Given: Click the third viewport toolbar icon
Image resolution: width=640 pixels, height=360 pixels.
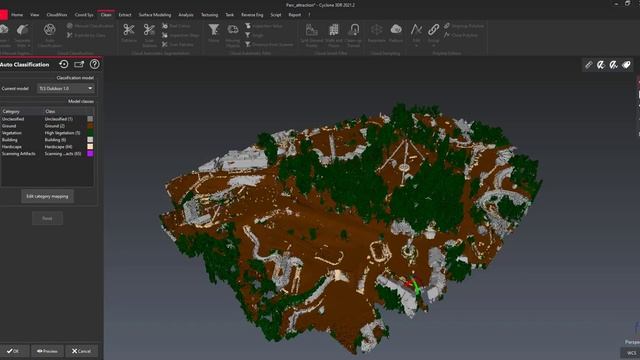Looking at the screenshot, I should click(613, 64).
